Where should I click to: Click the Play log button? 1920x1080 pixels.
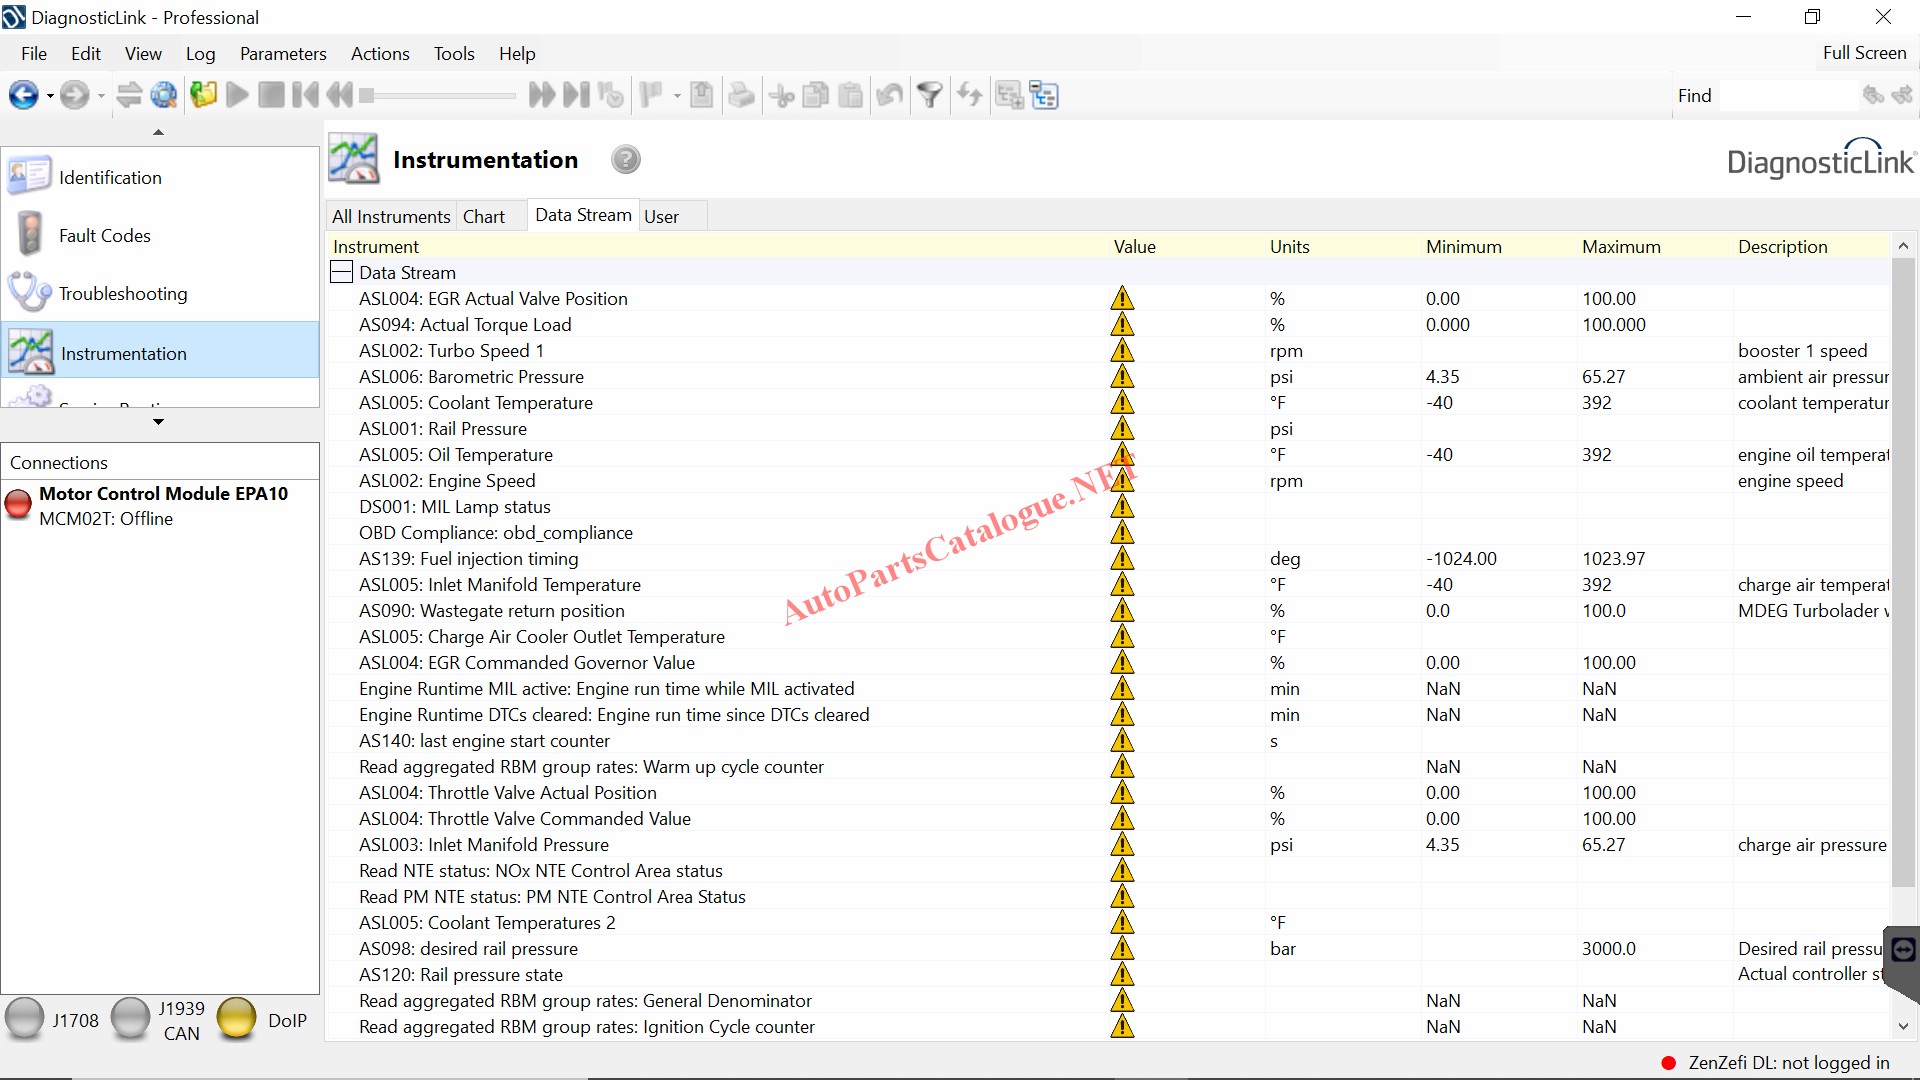(238, 96)
